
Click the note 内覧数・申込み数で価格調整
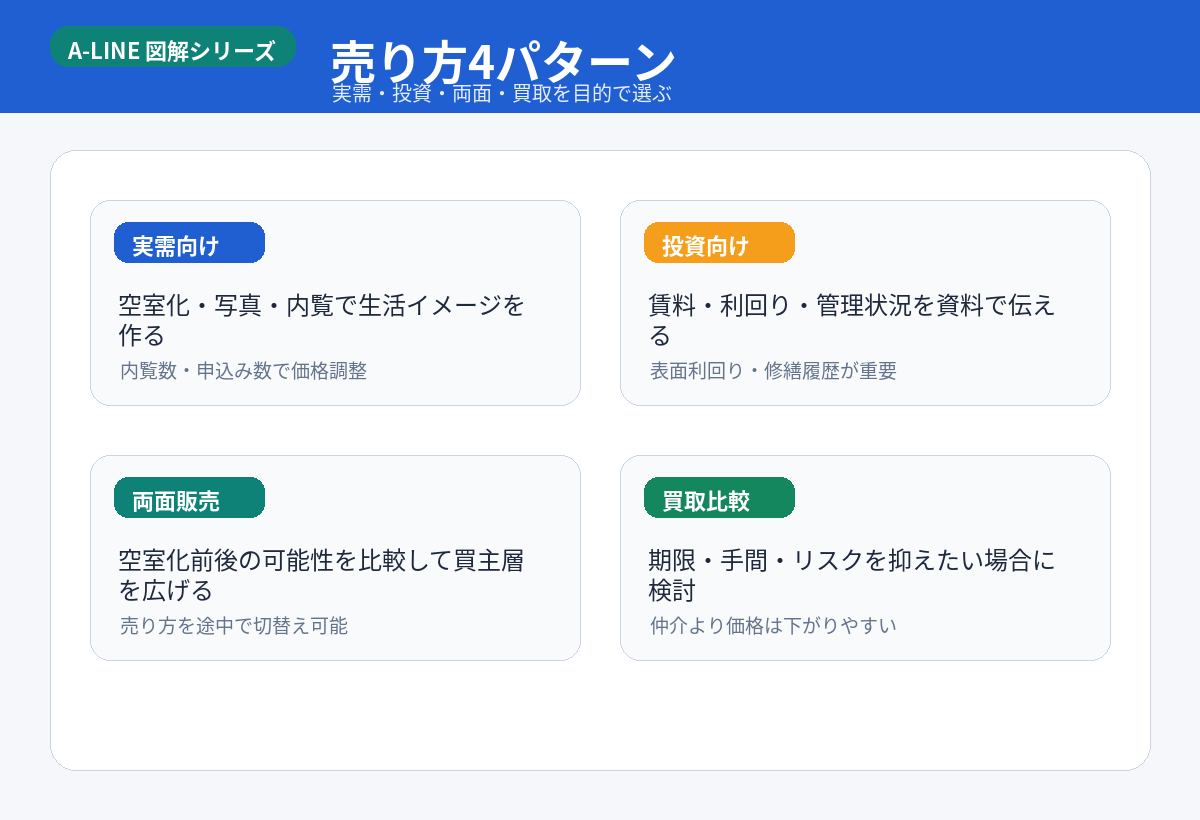(x=243, y=371)
